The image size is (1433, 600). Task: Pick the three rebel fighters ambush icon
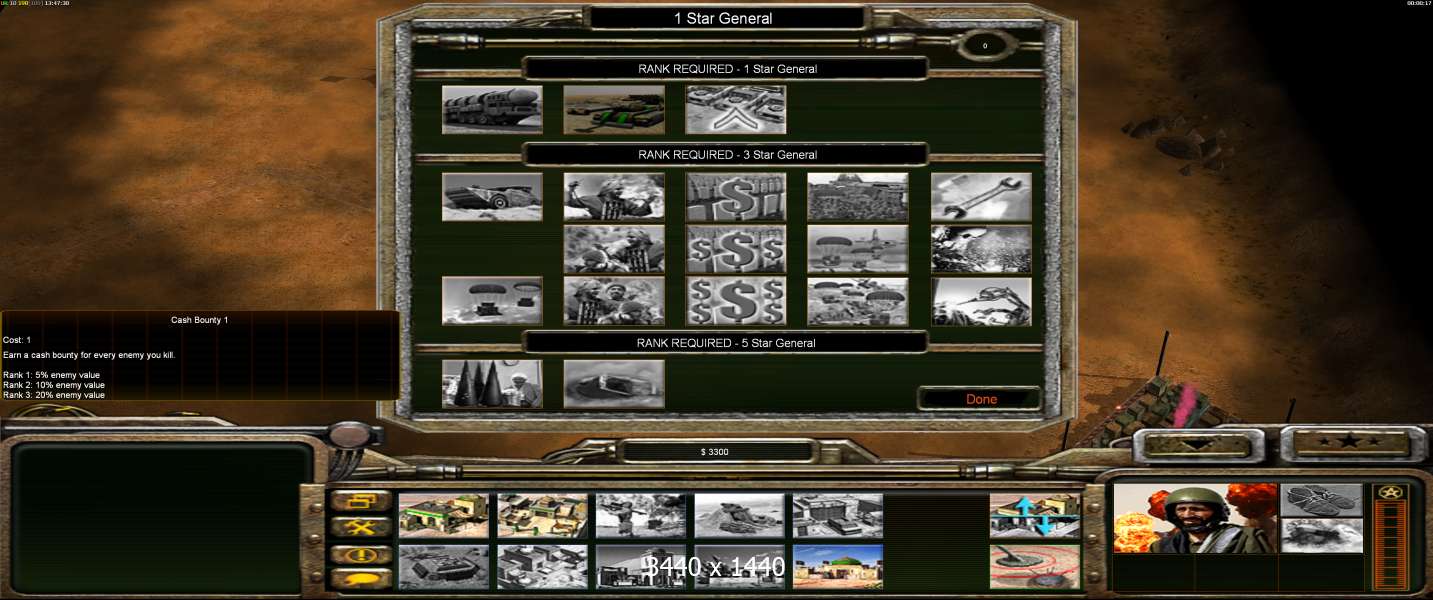click(x=614, y=301)
